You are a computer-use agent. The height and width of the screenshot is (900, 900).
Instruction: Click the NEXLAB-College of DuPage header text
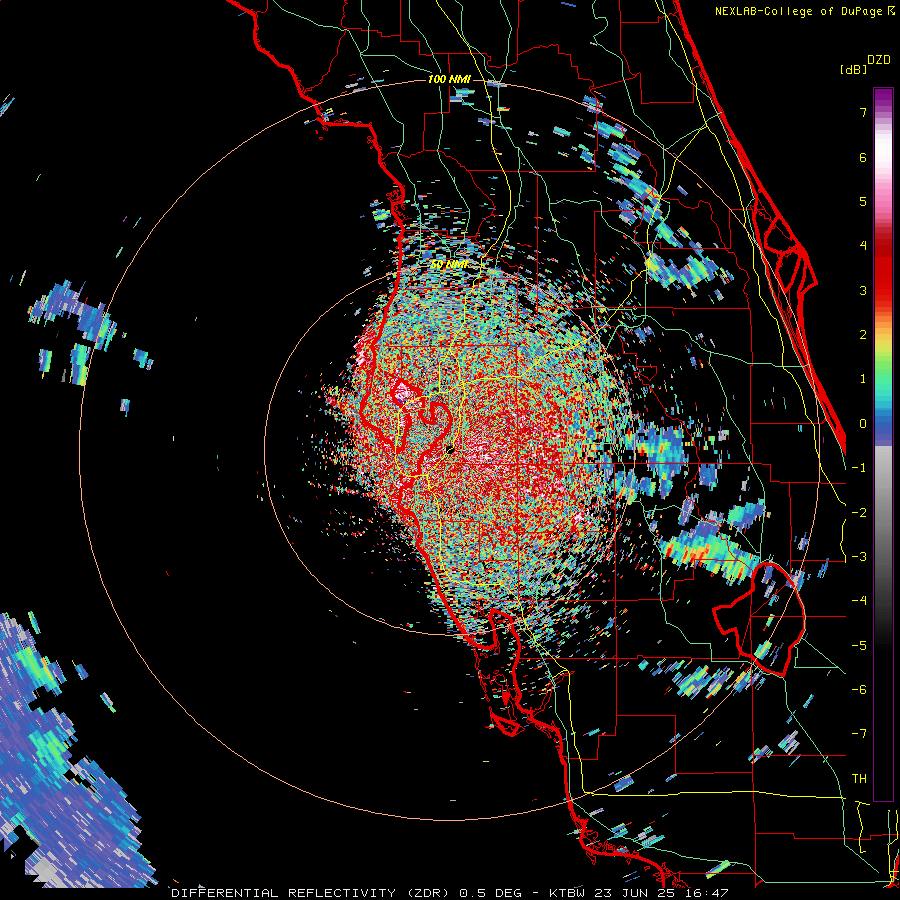pos(801,11)
